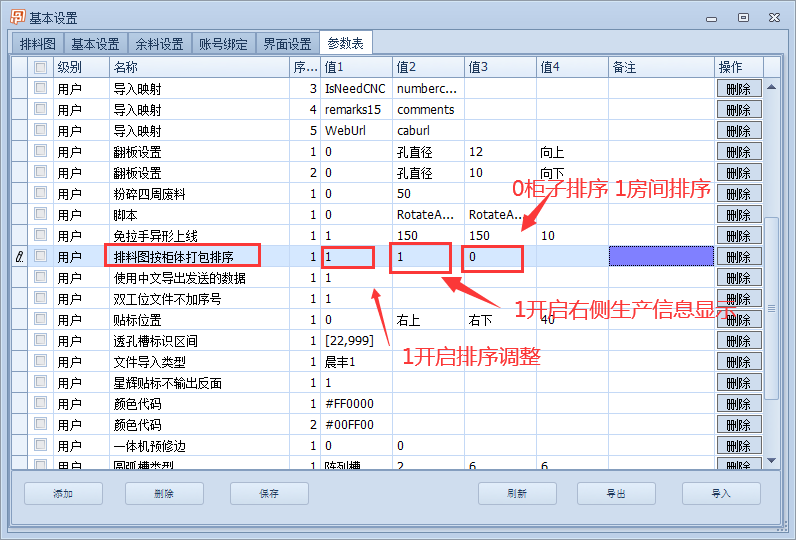
Task: Click the vertical scrollbar thumb
Action: 772,309
